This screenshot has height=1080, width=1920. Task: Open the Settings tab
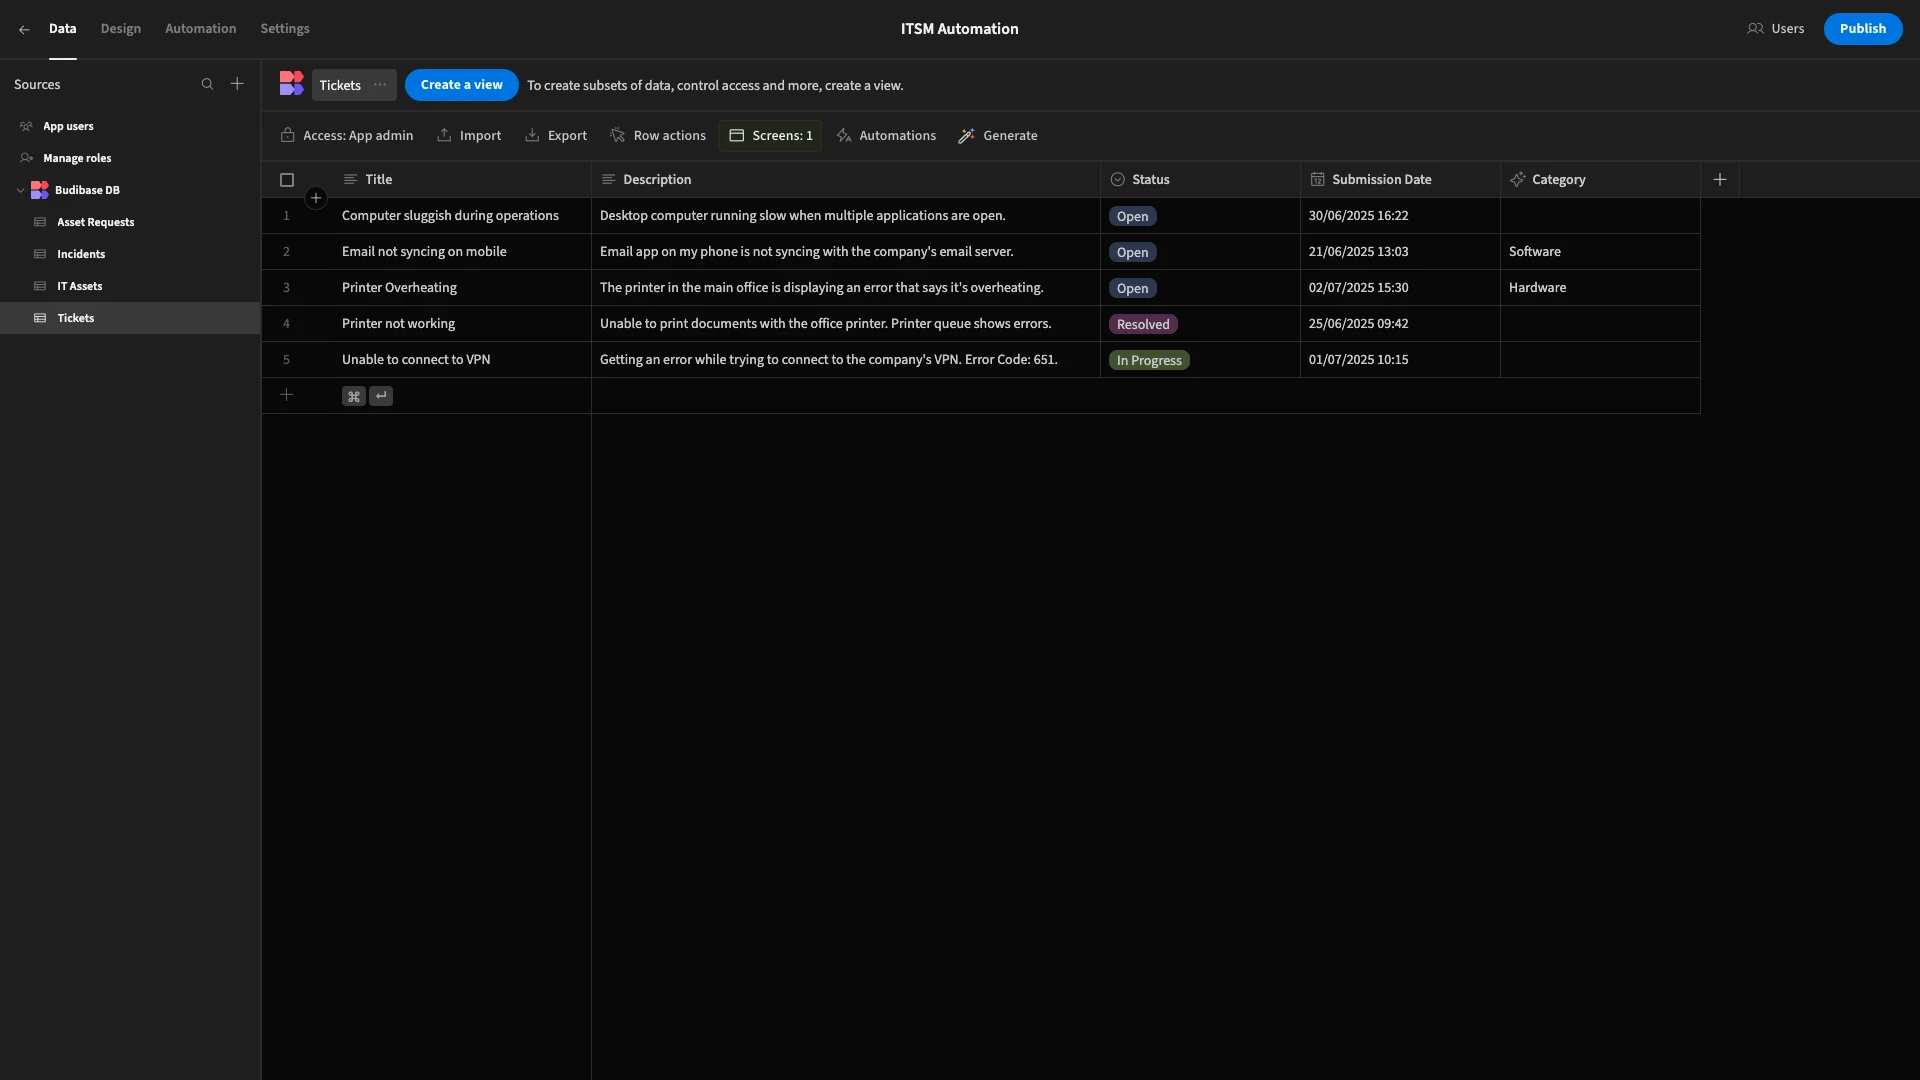(x=285, y=29)
